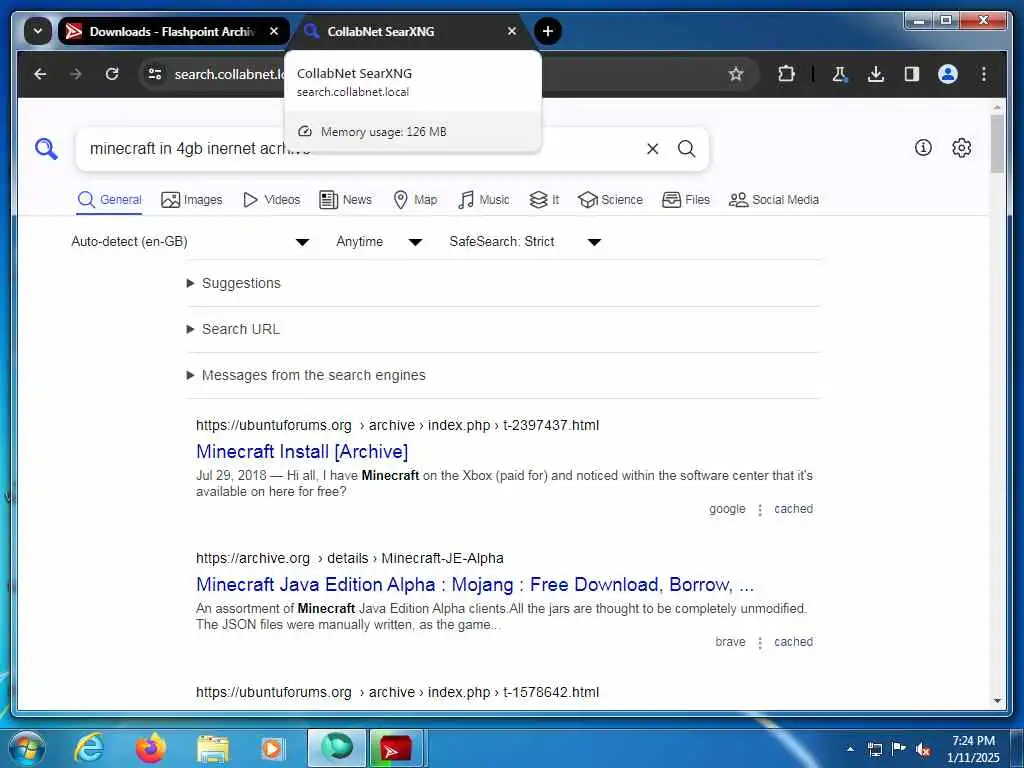Open site information icon in address bar
The height and width of the screenshot is (768, 1024).
[155, 74]
